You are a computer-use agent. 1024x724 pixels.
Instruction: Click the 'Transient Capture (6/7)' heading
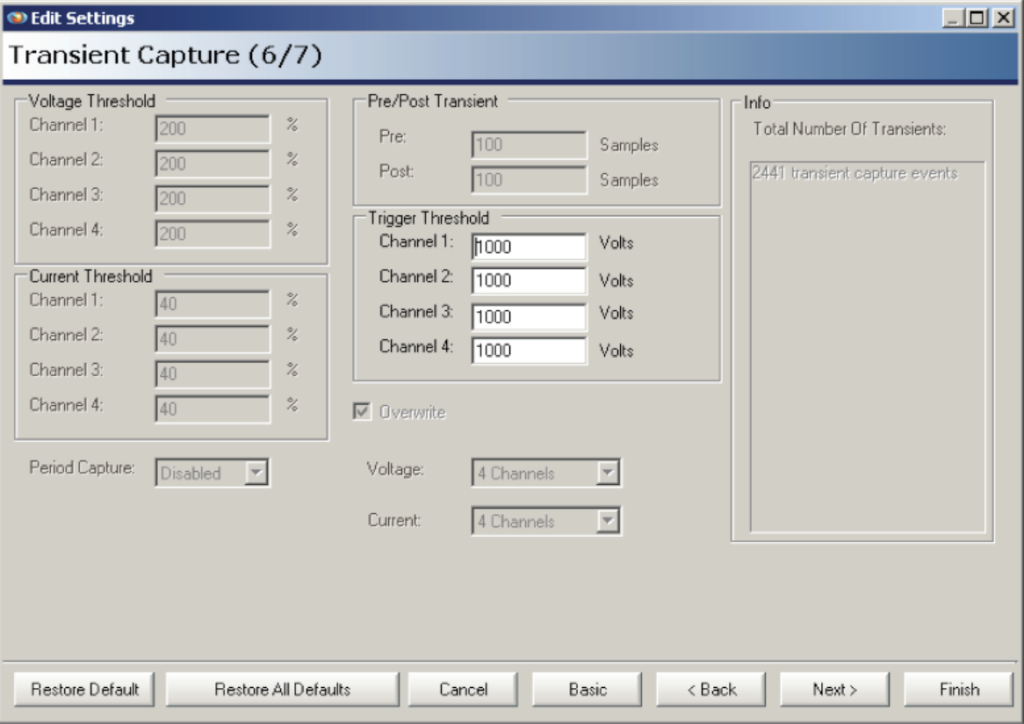coord(165,55)
